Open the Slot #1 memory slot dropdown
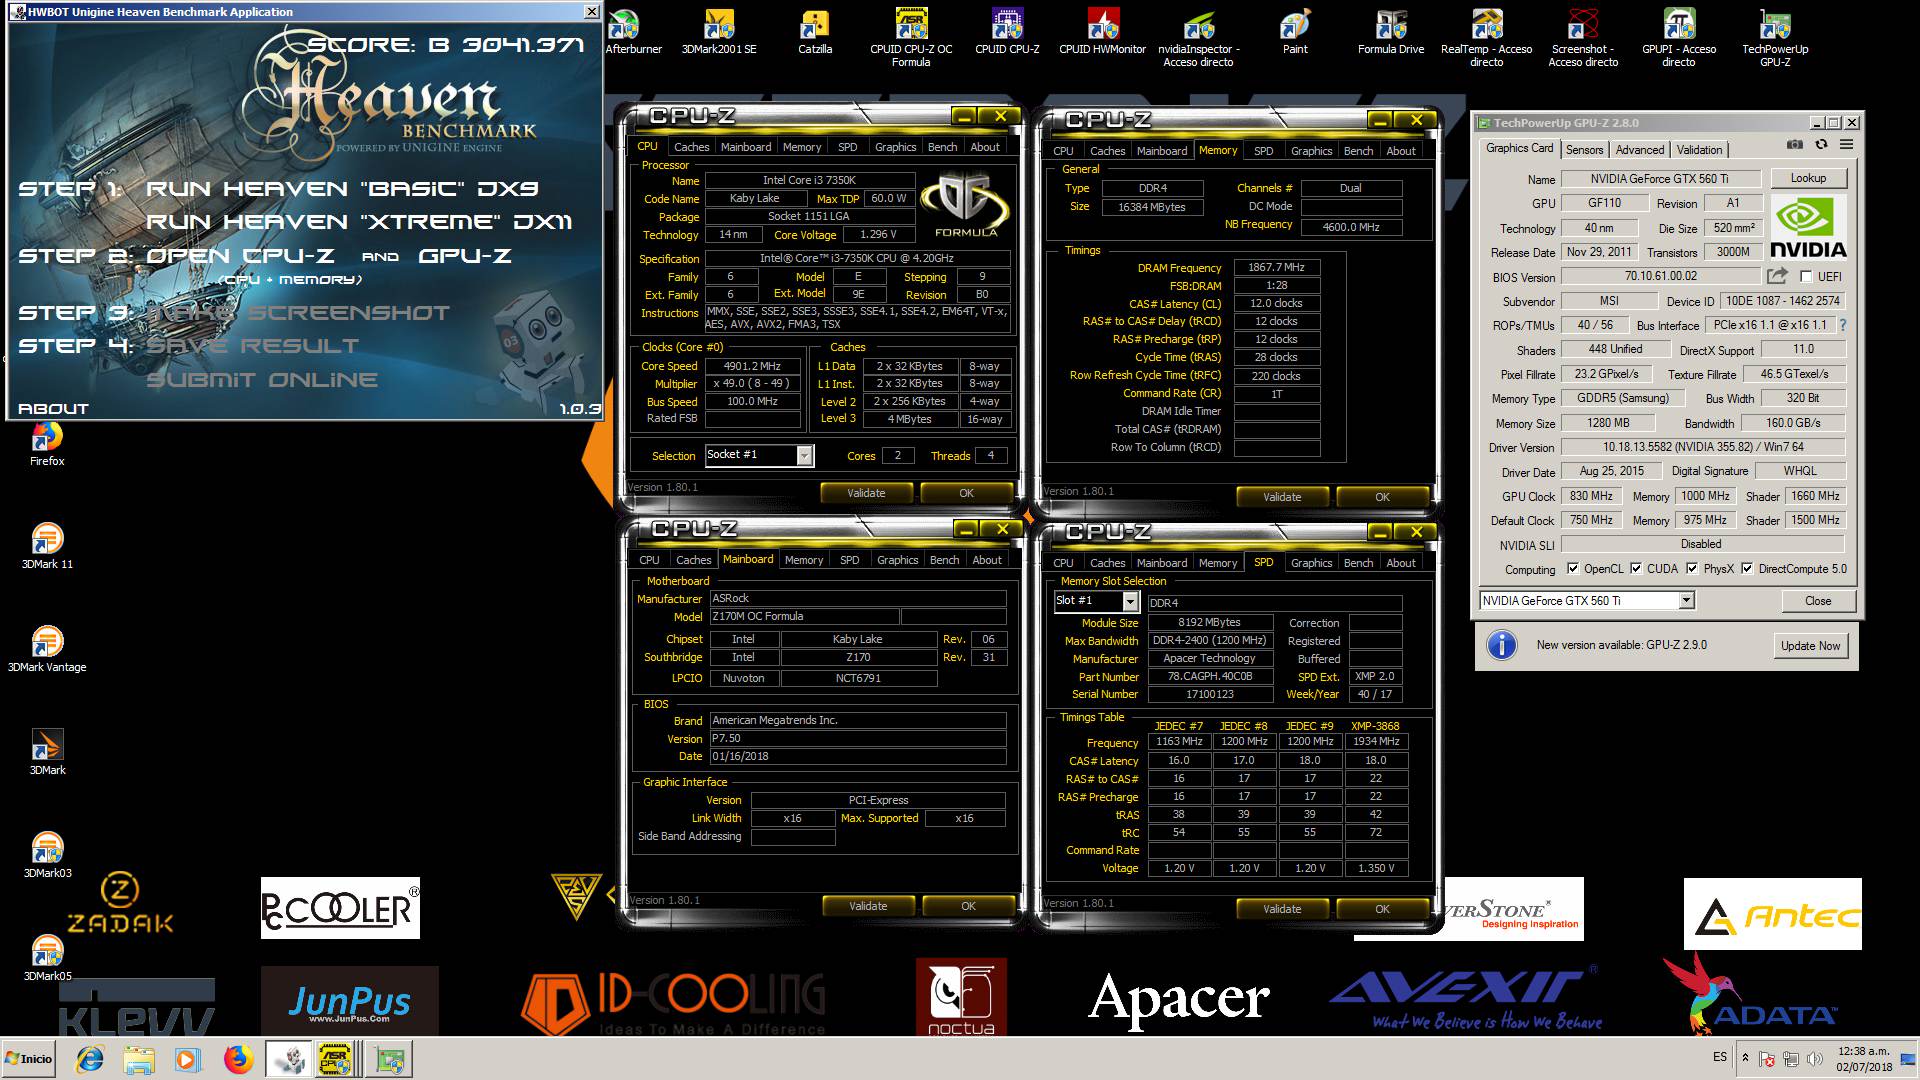1920x1080 pixels. click(1130, 601)
